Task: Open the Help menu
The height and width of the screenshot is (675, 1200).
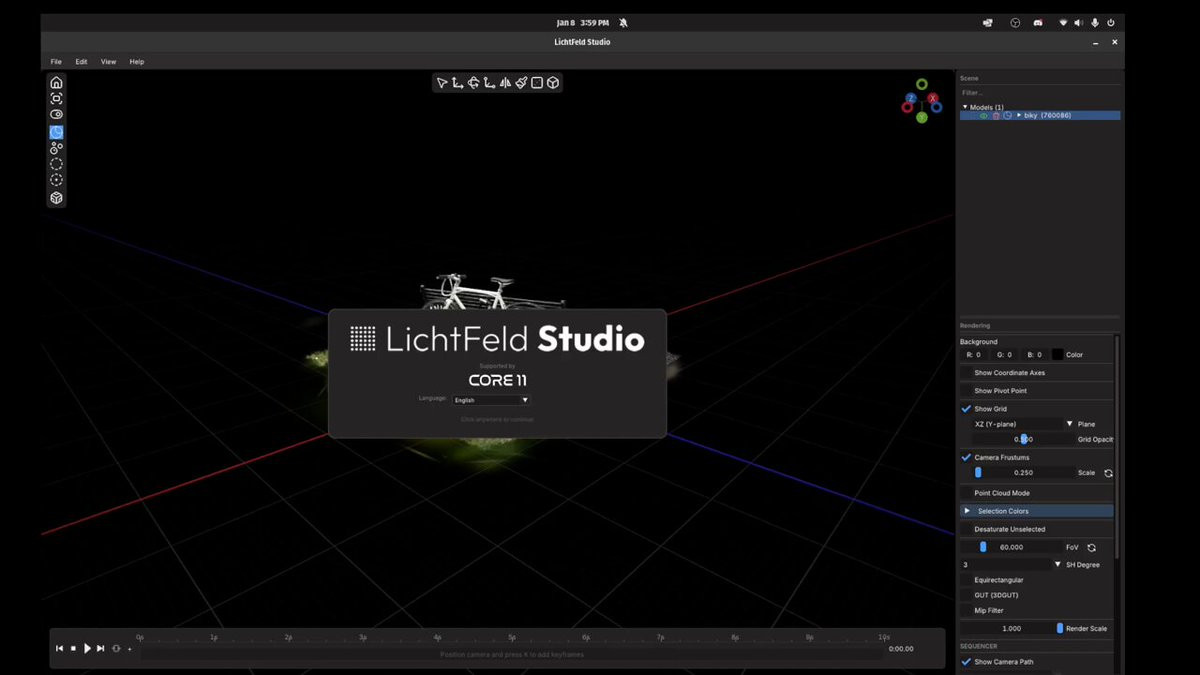Action: pyautogui.click(x=137, y=62)
